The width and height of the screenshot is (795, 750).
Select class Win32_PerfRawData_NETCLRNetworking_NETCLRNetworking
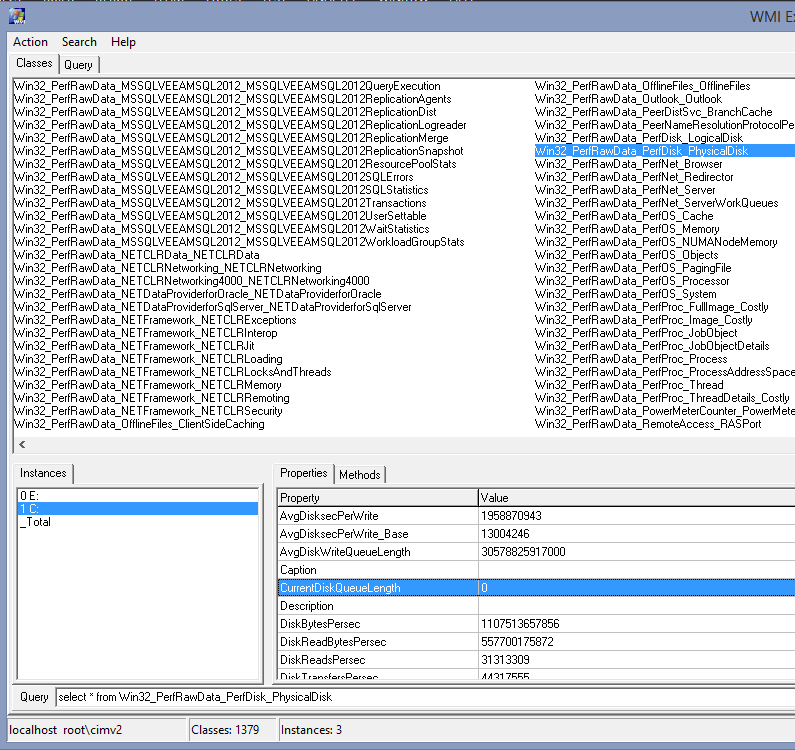point(168,268)
